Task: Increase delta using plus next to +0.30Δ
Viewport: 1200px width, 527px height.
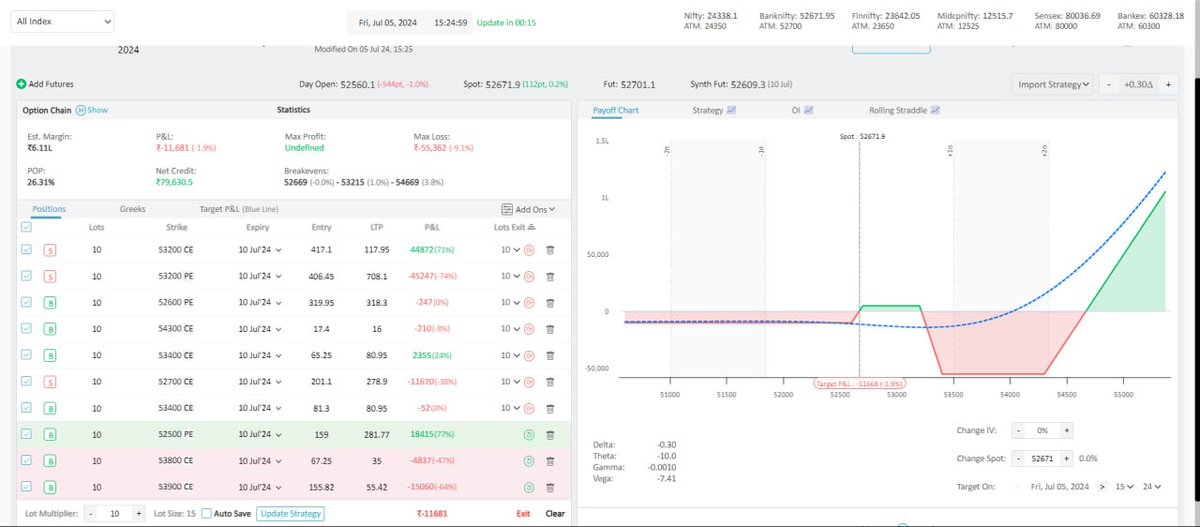Action: pyautogui.click(x=1167, y=85)
